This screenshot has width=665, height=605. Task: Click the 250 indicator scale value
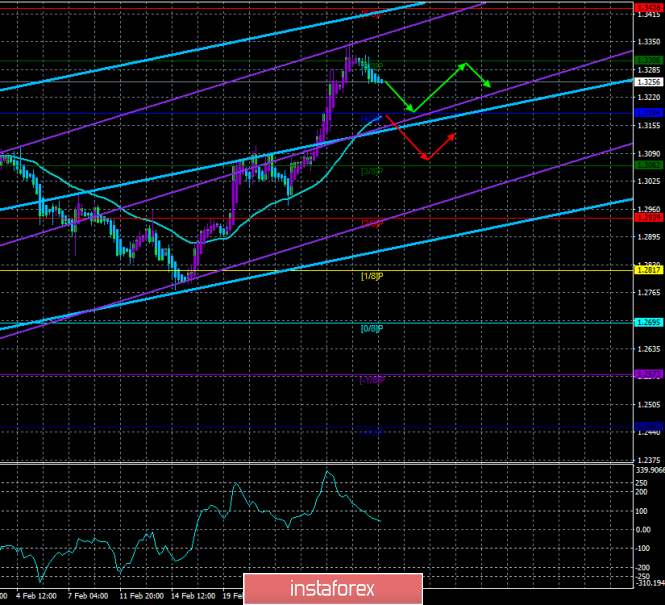(x=642, y=483)
